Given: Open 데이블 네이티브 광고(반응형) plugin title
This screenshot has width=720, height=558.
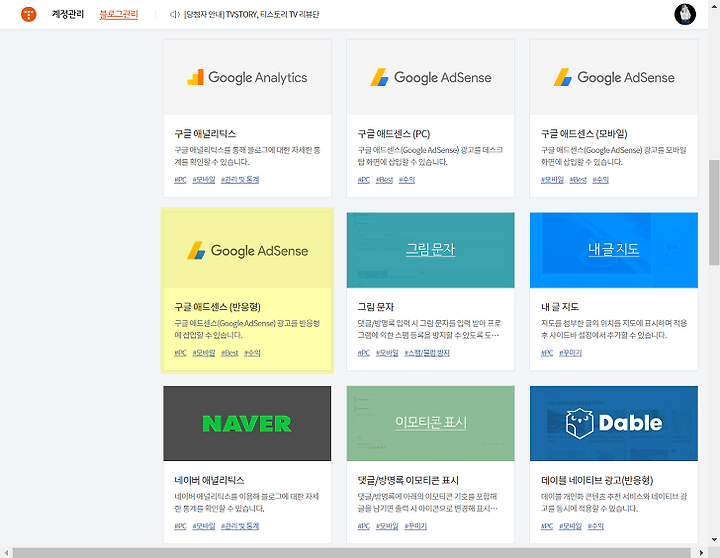Looking at the screenshot, I should click(597, 480).
